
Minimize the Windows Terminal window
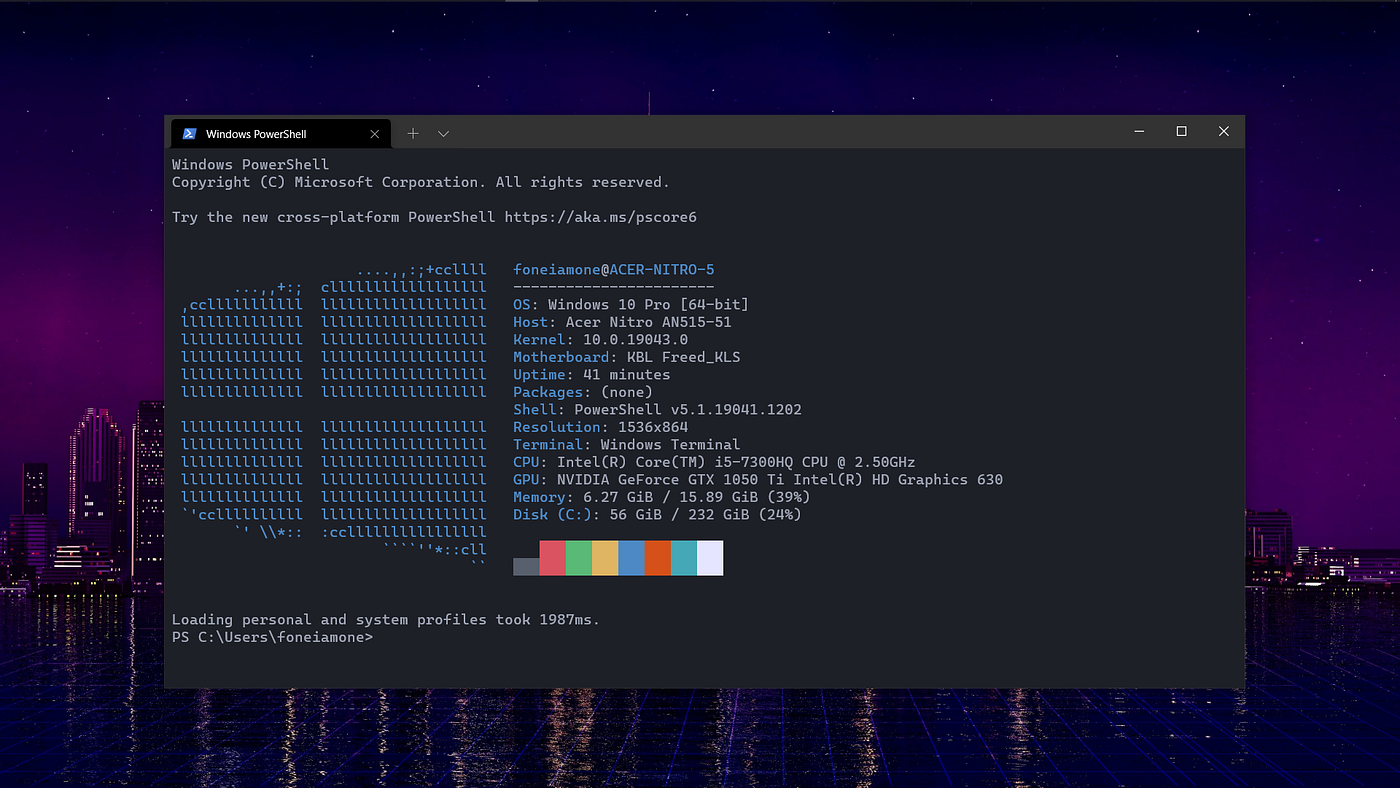(1139, 131)
